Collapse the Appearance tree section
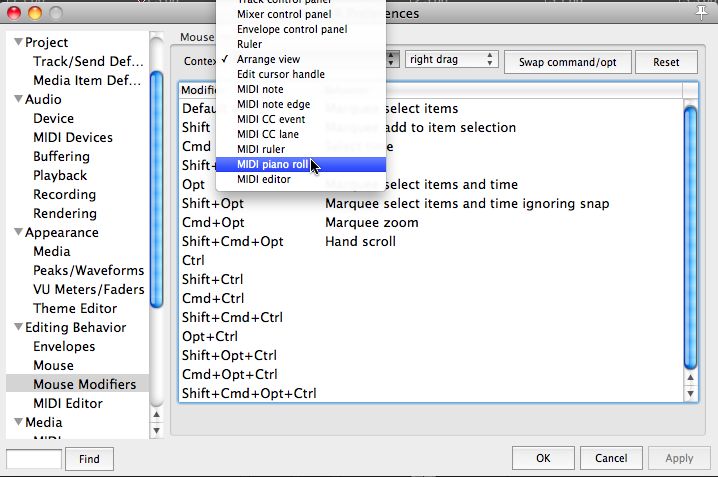The width and height of the screenshot is (718, 477). pyautogui.click(x=18, y=232)
